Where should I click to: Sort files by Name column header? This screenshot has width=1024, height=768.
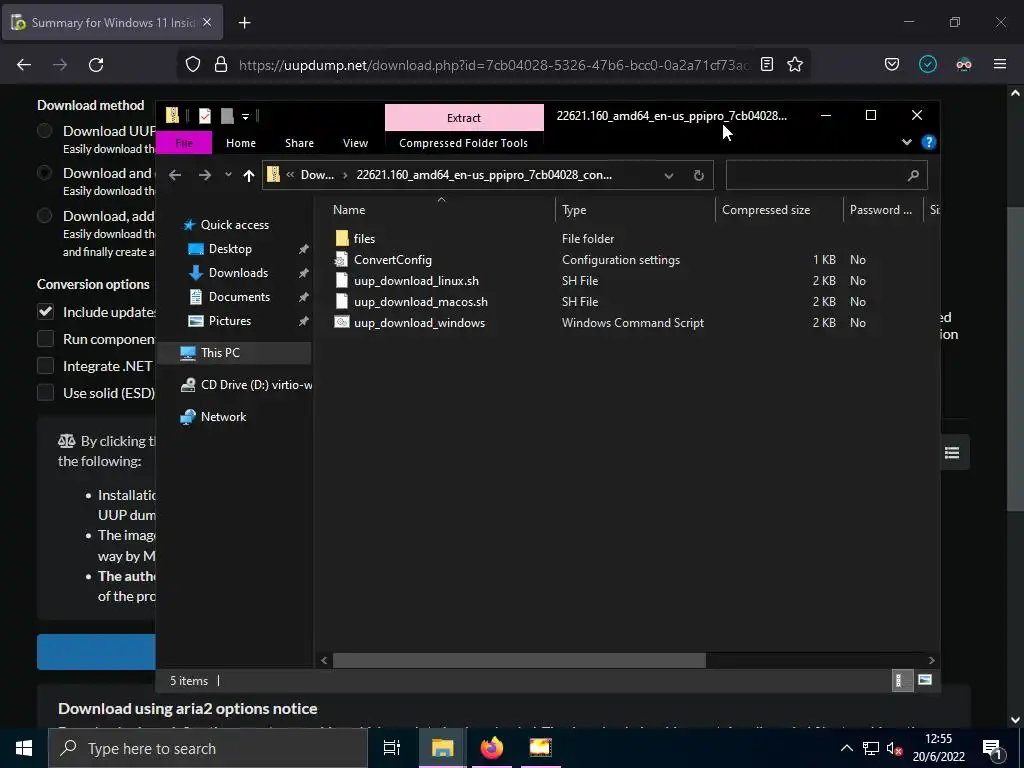click(x=441, y=210)
